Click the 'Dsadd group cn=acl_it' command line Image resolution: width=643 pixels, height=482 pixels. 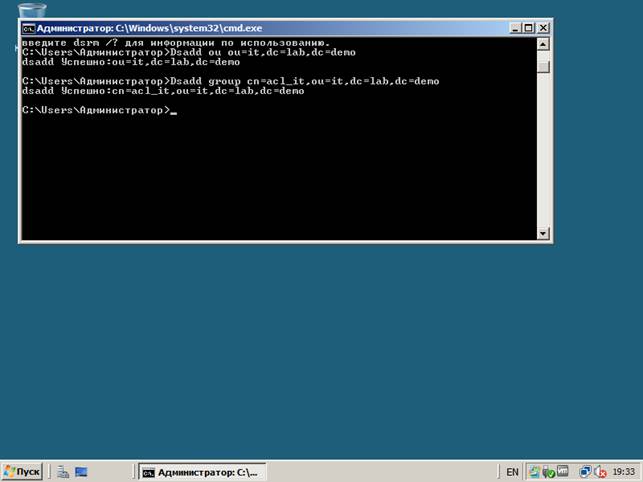pos(230,81)
